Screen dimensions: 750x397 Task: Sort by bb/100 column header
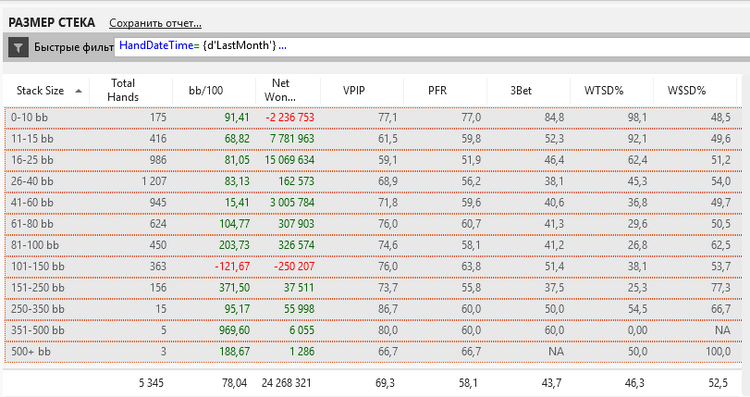tap(214, 90)
